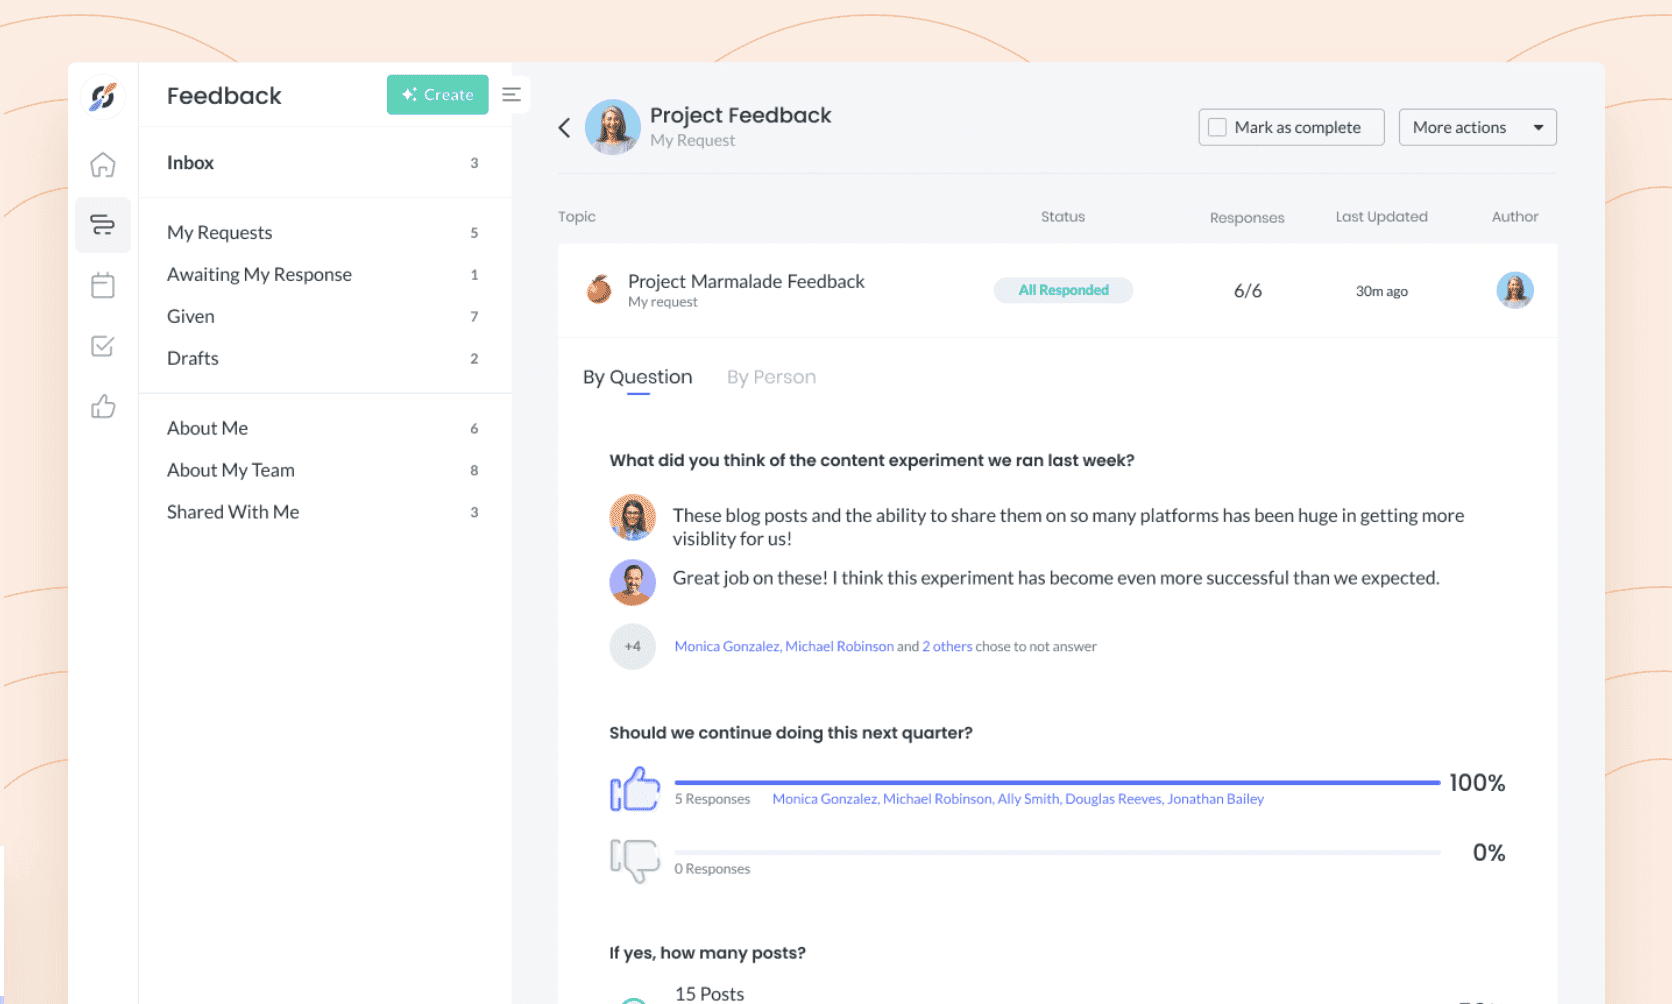
Task: Open the sort options icon beside Create
Action: pos(512,94)
